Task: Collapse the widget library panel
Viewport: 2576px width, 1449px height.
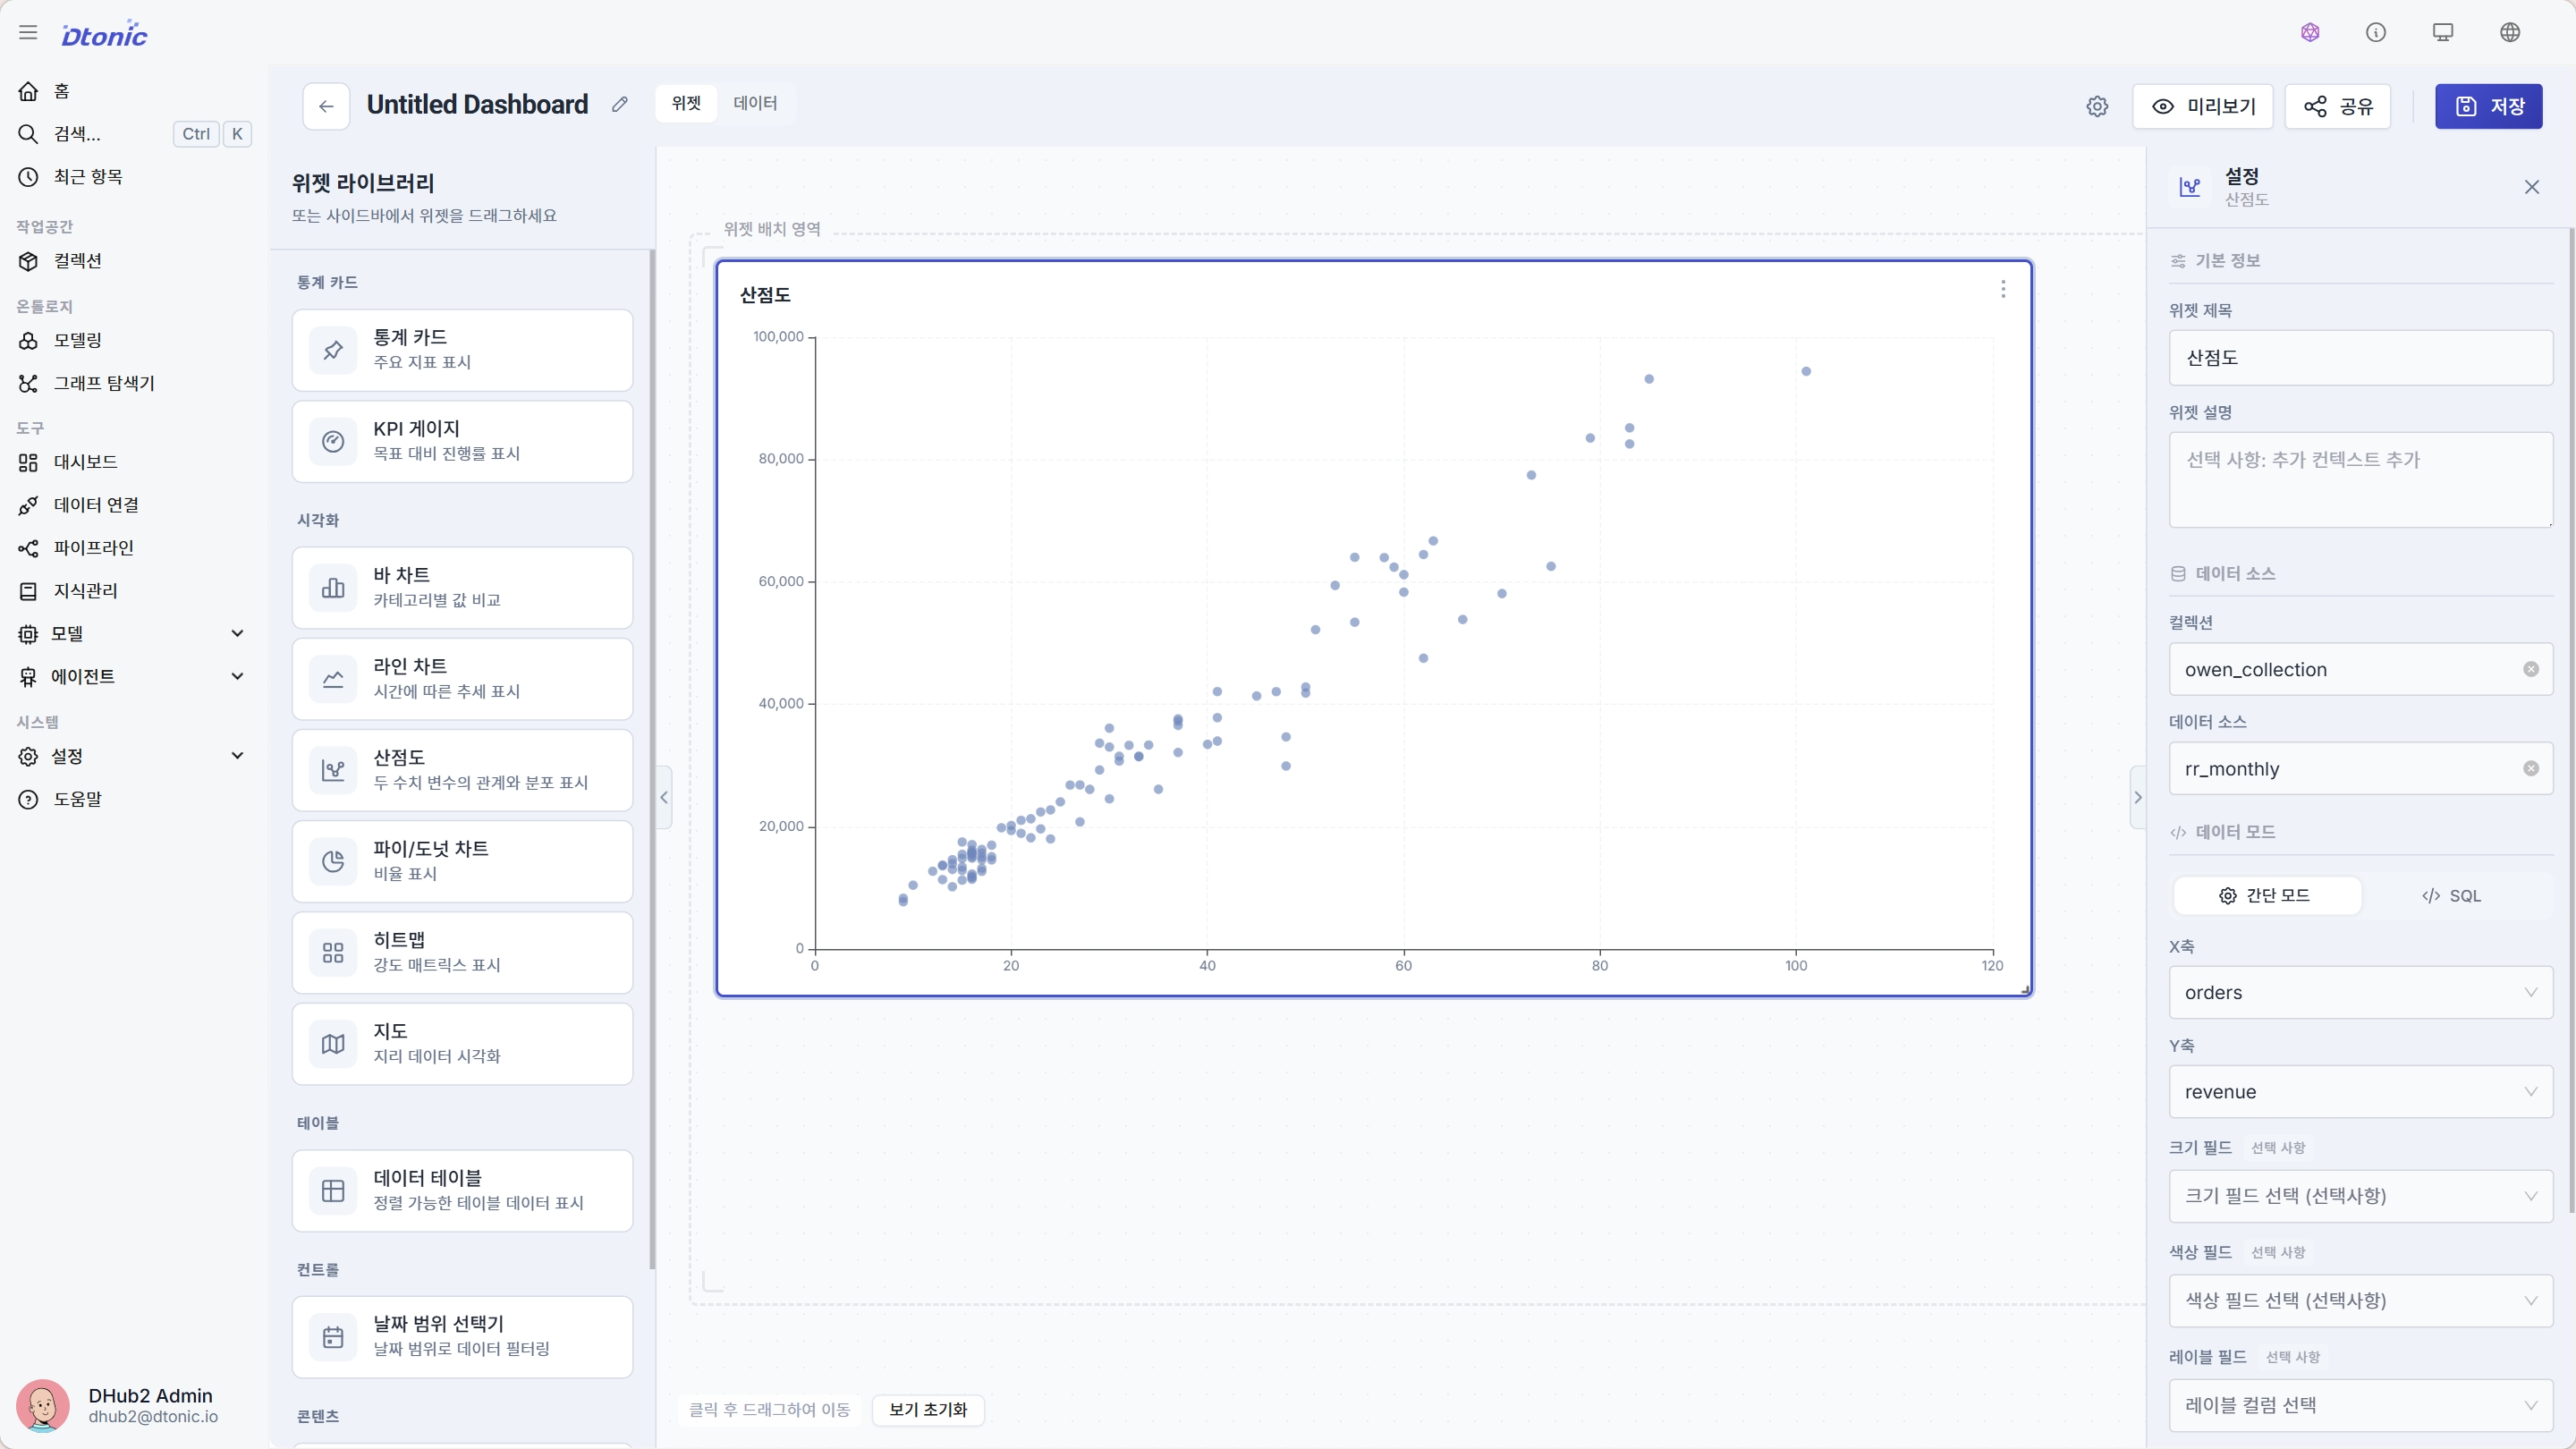Action: pyautogui.click(x=664, y=797)
